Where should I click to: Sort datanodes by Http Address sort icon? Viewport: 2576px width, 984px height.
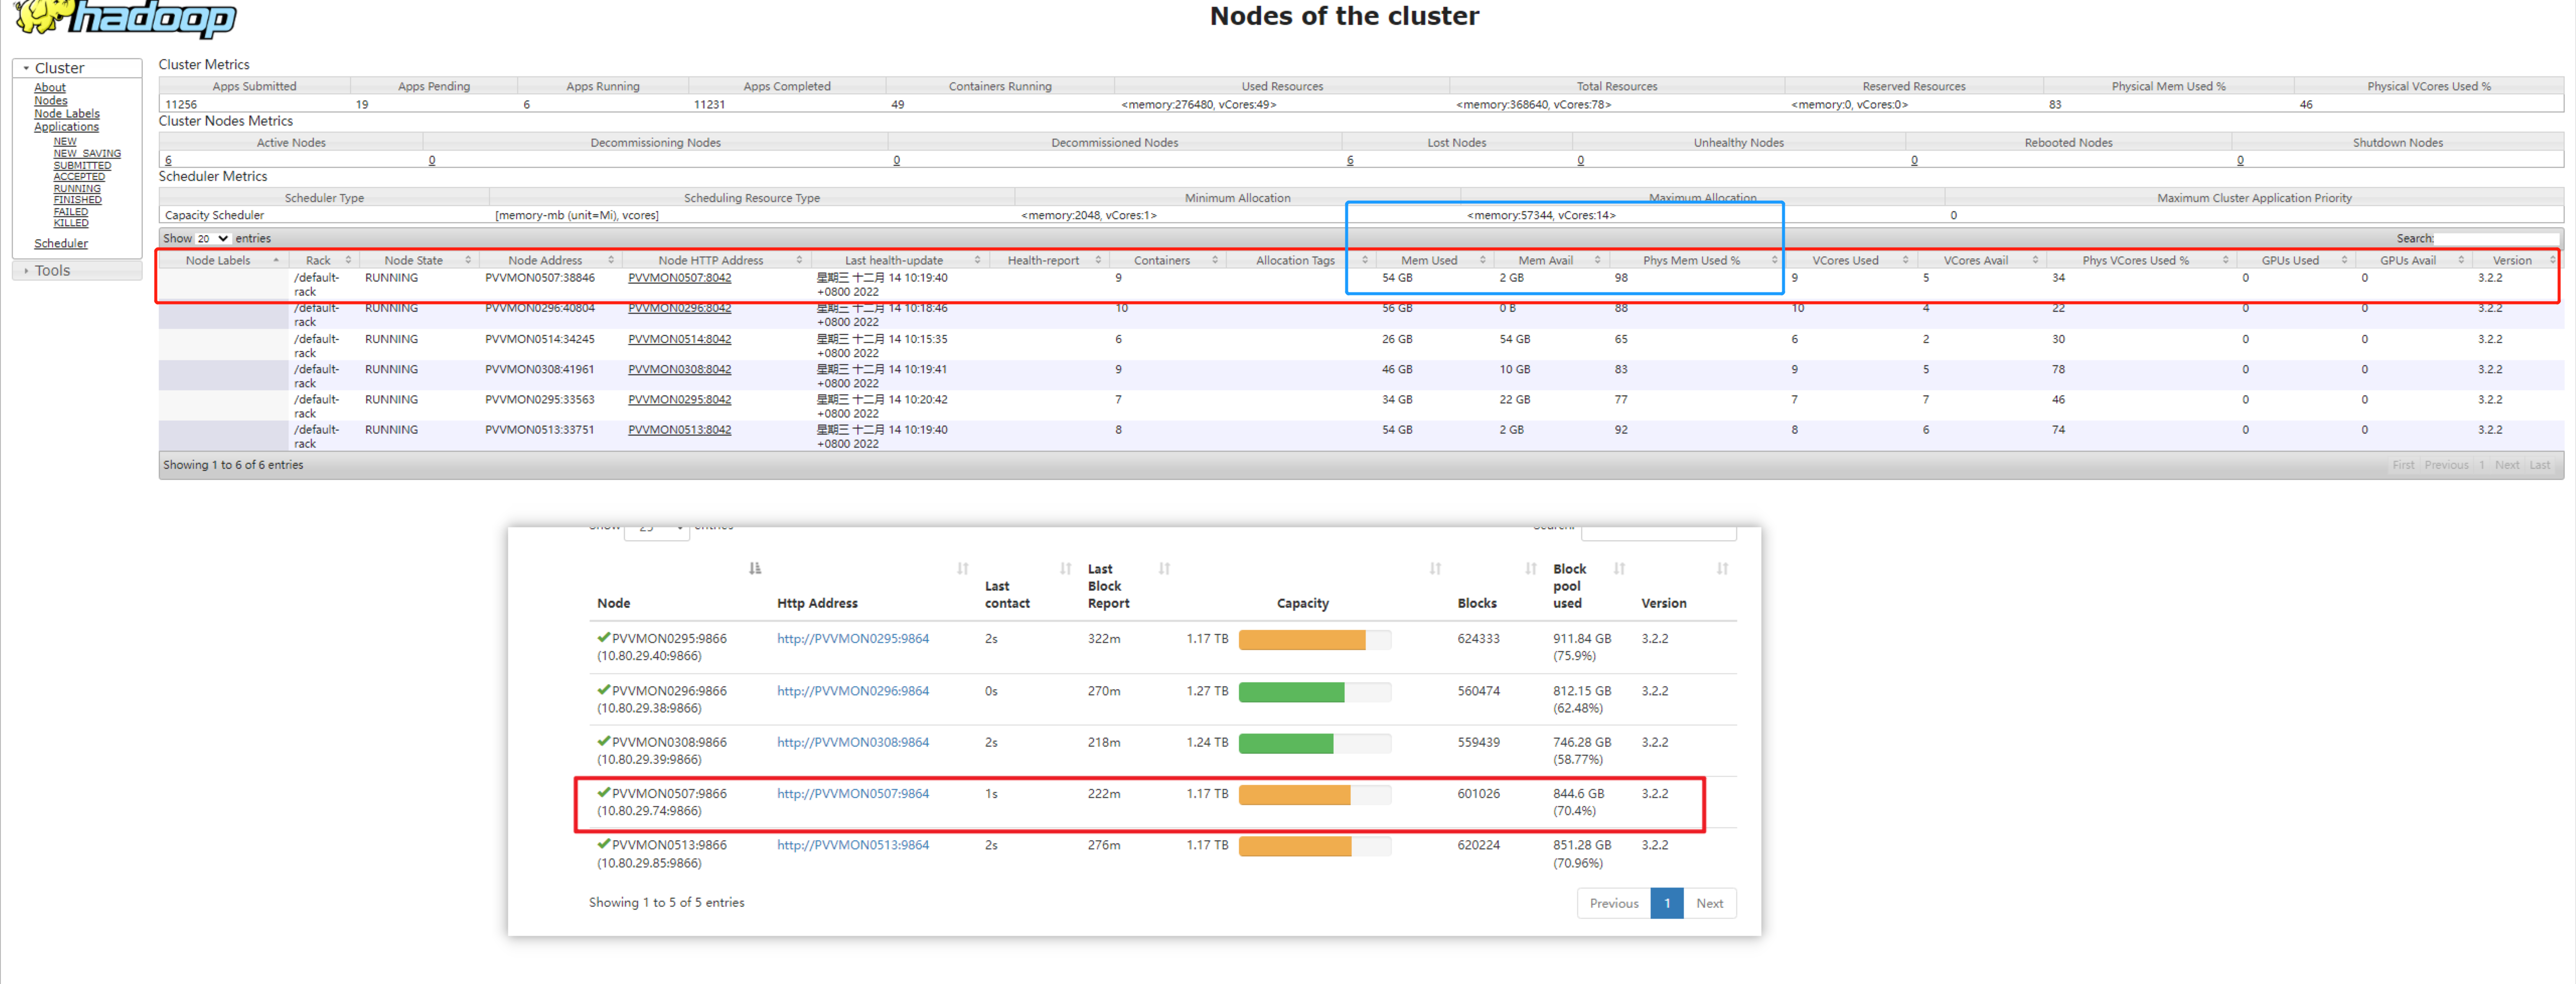[x=963, y=569]
